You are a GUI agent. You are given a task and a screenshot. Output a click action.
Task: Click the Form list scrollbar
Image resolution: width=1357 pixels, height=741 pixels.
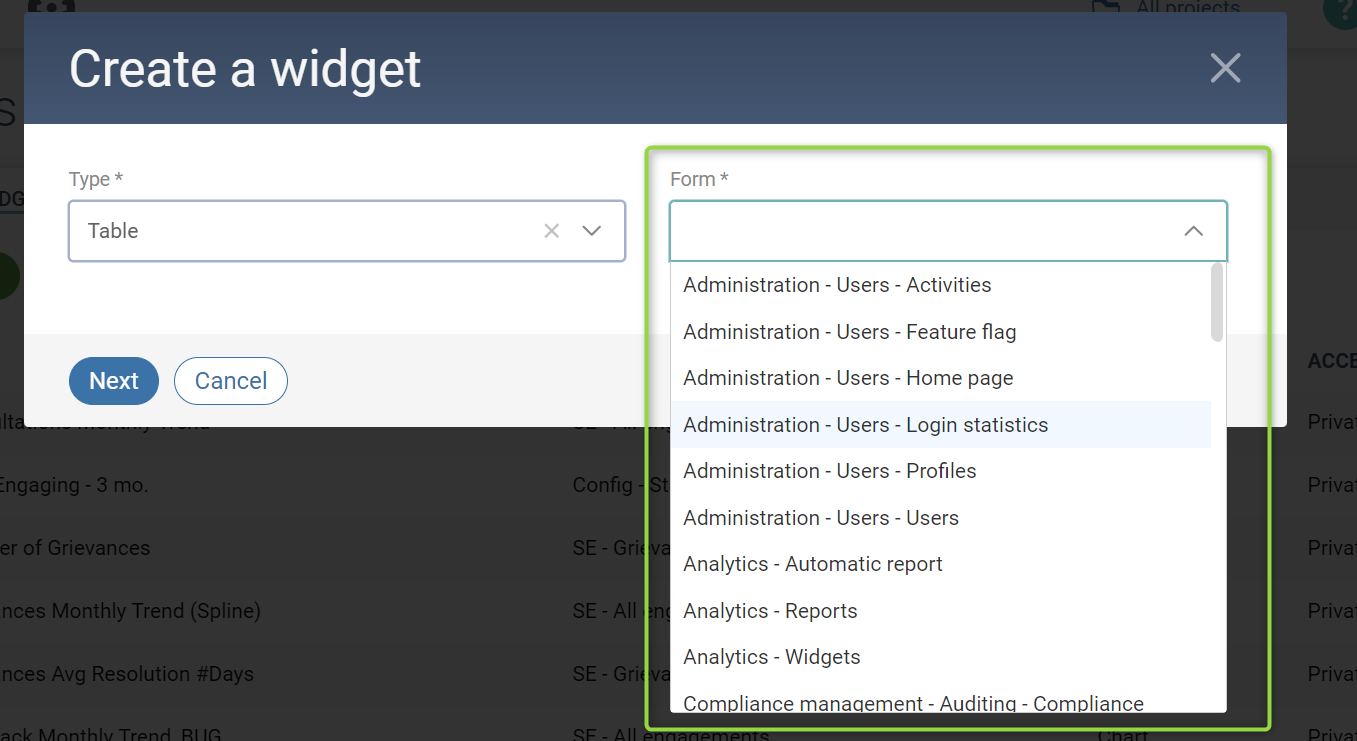click(x=1217, y=302)
